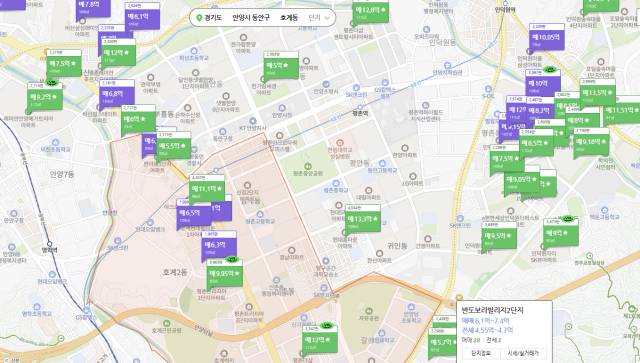640x363 pixels.
Task: Open the purple 매 6.3억 marker
Action: [x=219, y=246]
